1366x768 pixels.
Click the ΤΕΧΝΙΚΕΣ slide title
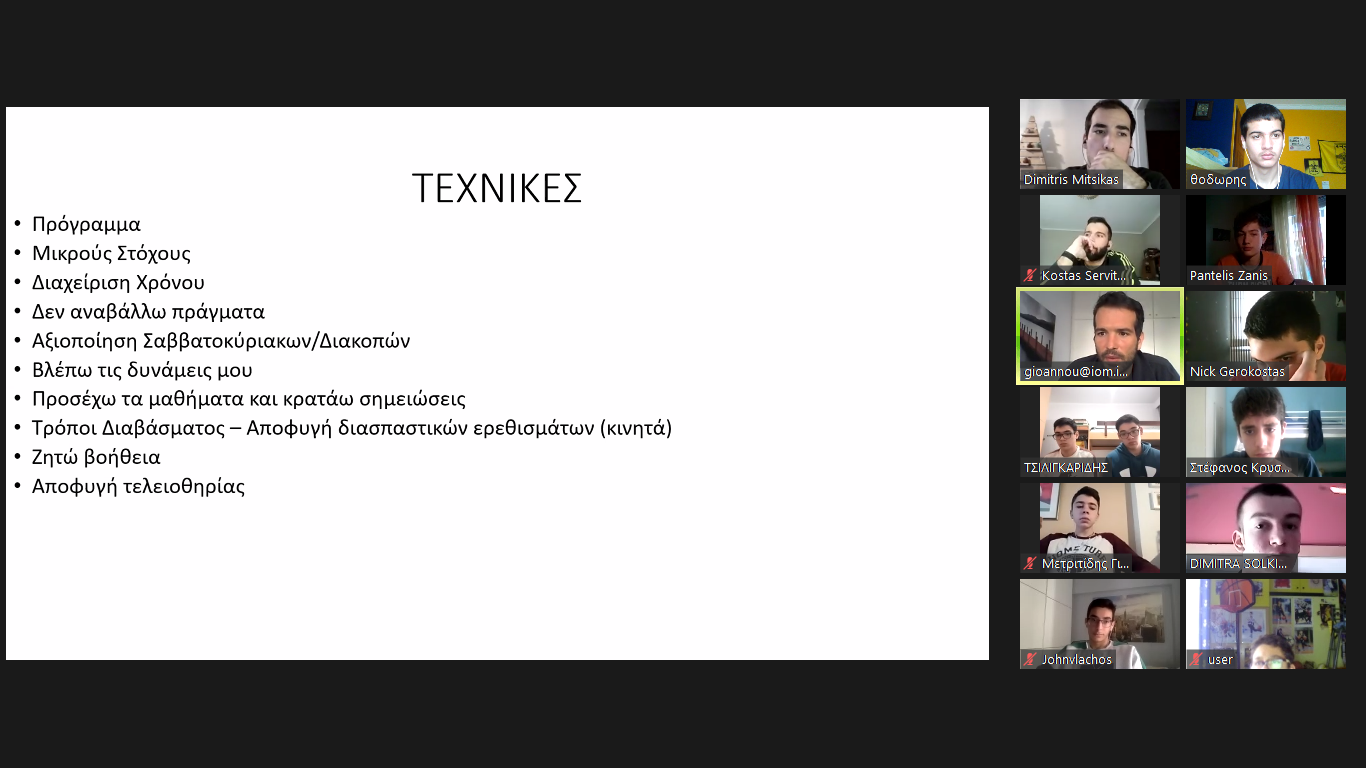tap(497, 188)
